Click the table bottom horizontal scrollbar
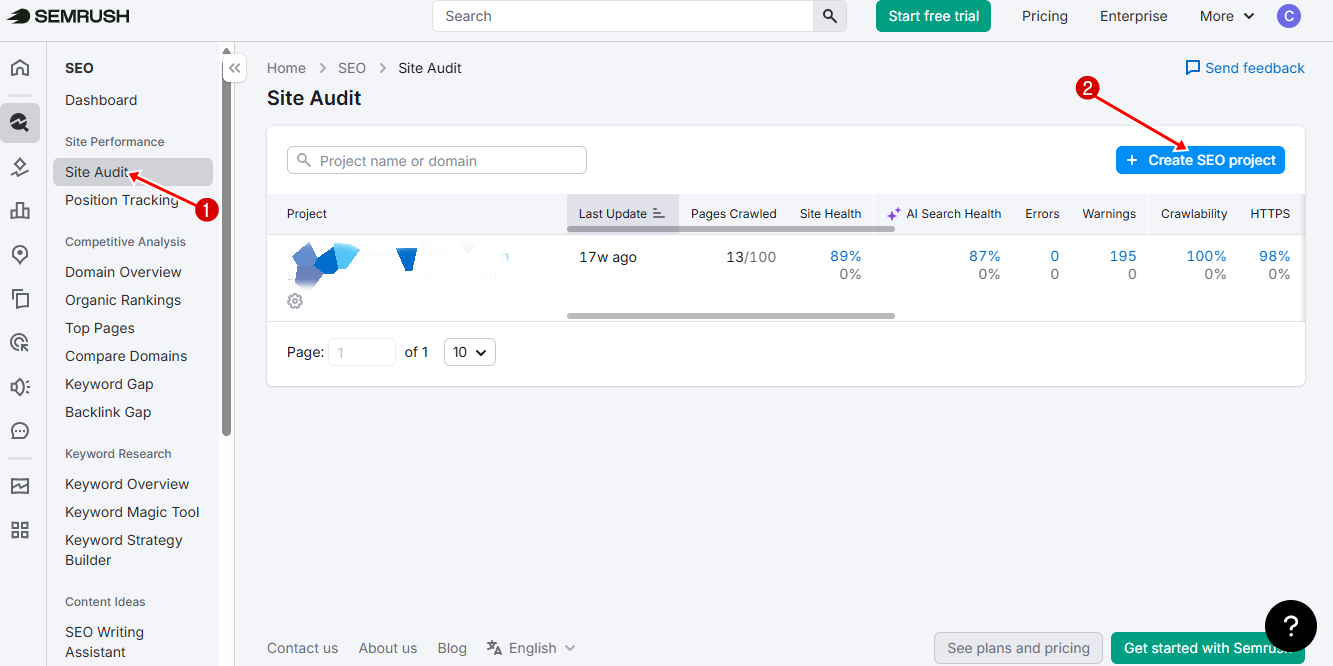Screen dimensions: 1333x666 coord(731,316)
